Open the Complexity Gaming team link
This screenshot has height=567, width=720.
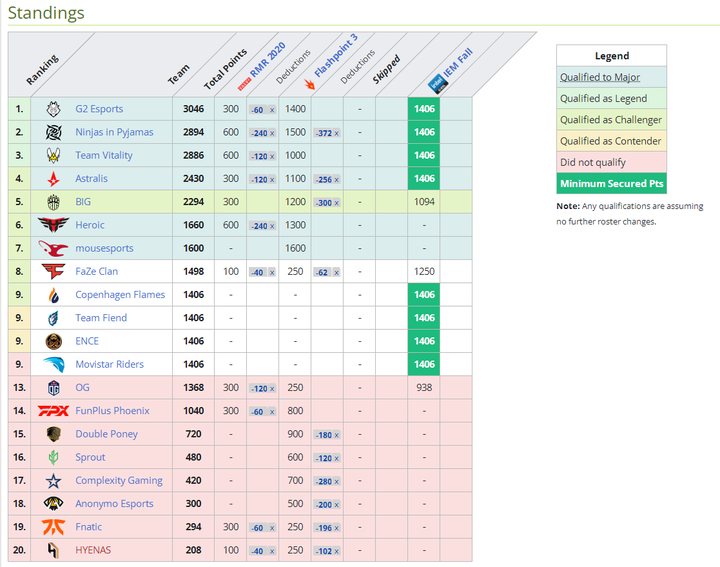point(119,481)
